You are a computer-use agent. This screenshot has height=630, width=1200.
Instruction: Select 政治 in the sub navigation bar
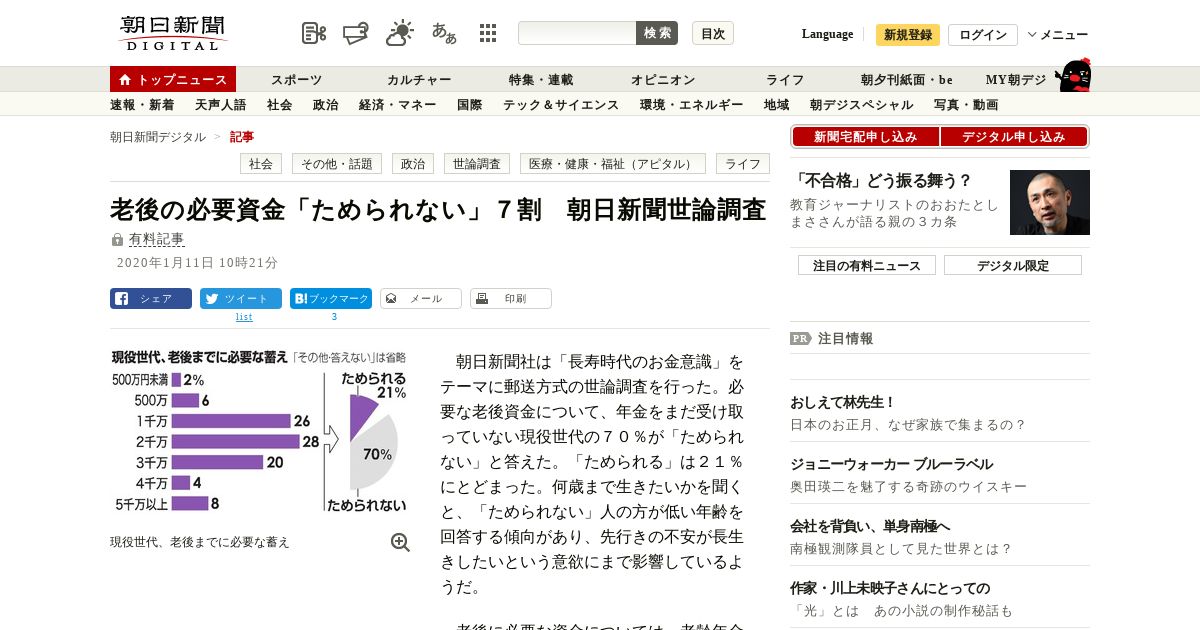pos(326,104)
